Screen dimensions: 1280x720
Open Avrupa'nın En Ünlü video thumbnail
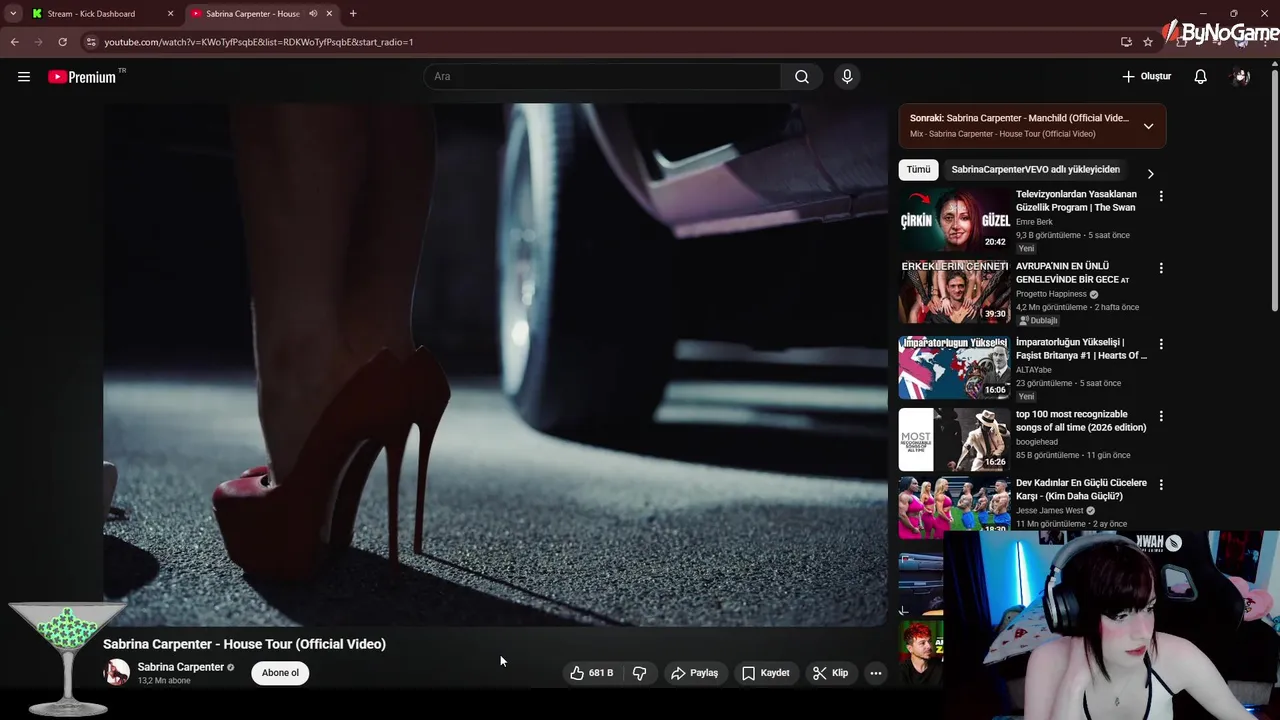click(954, 291)
